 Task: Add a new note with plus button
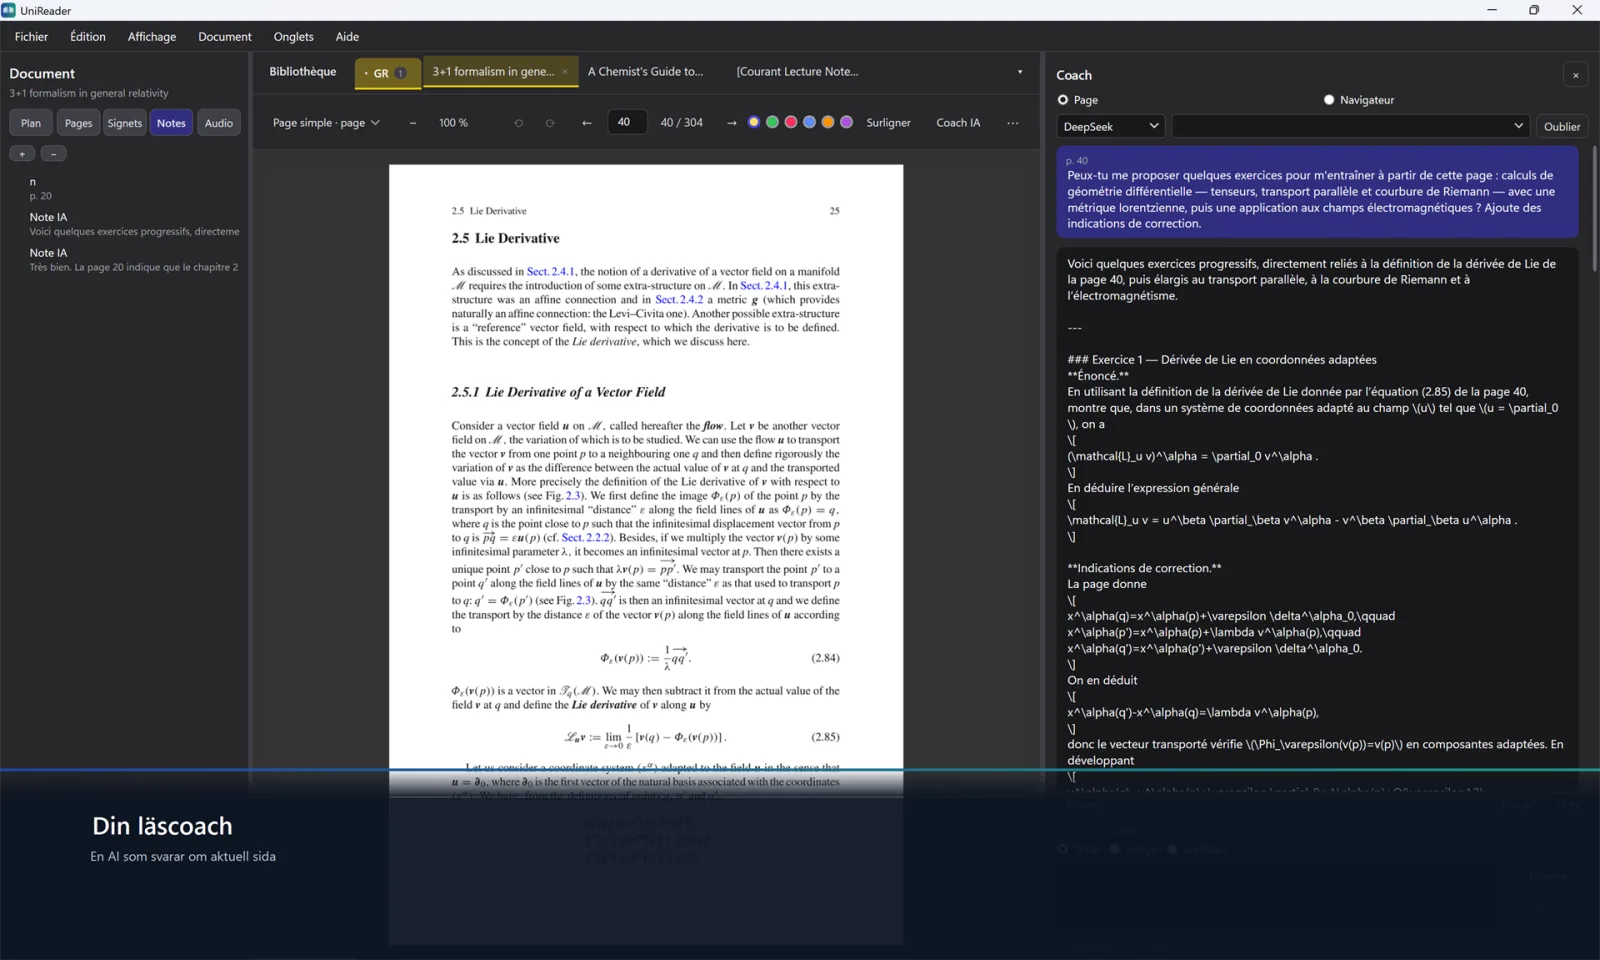pos(22,153)
